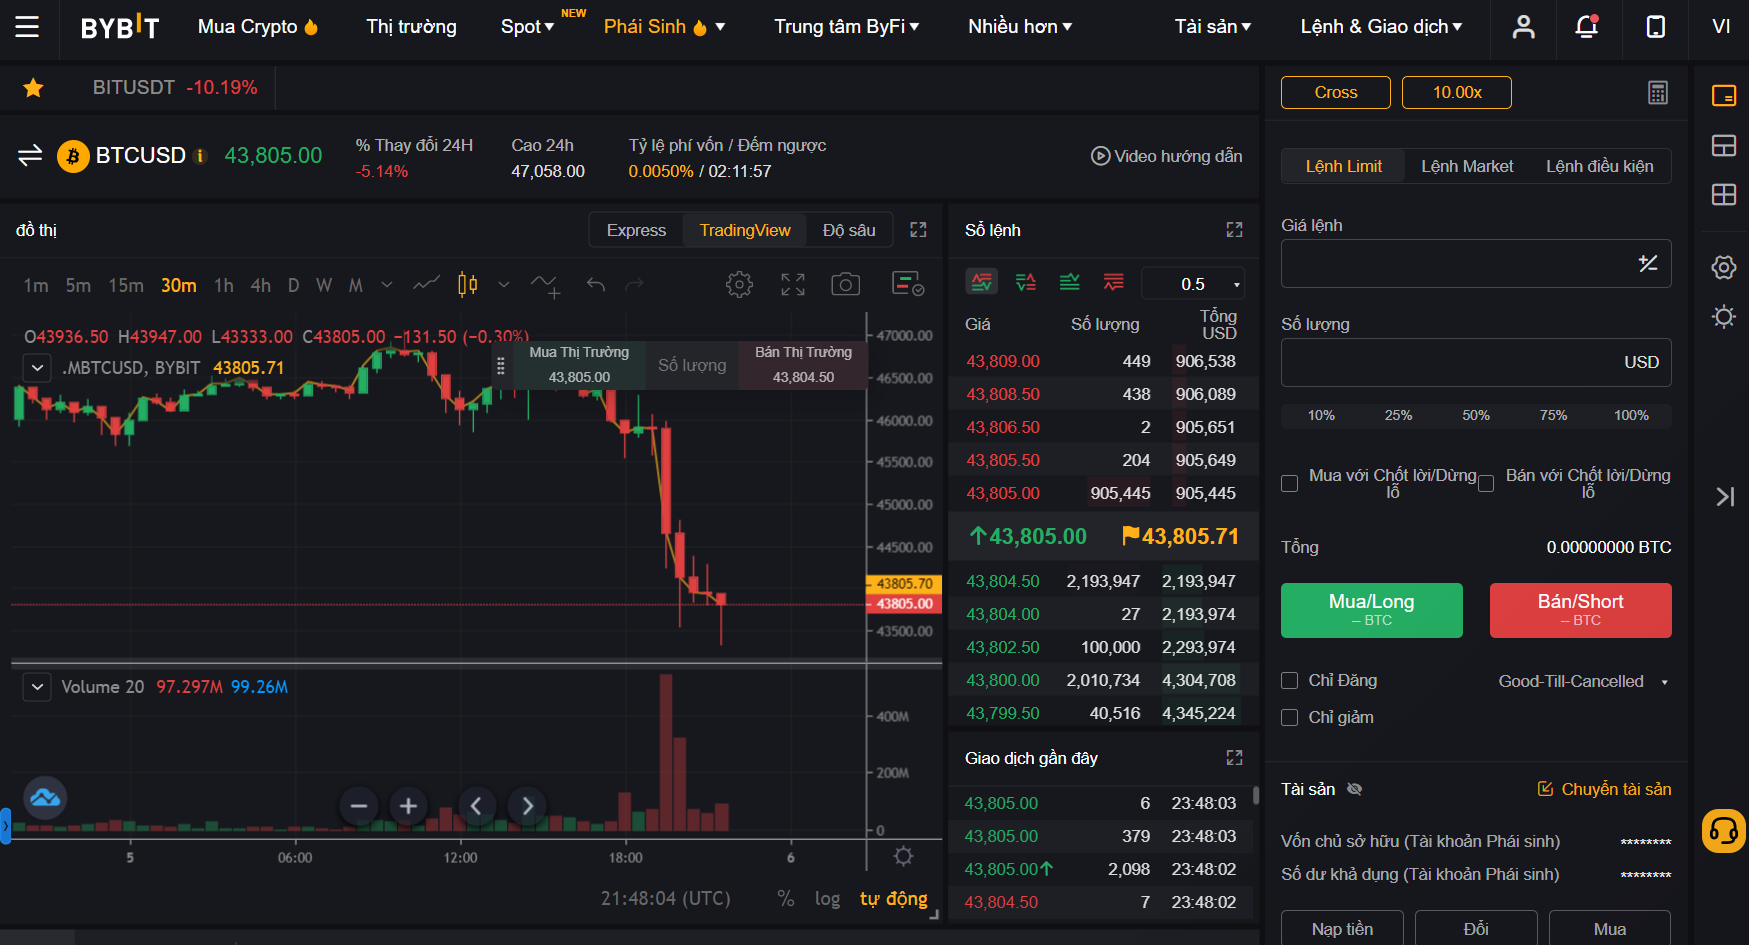Open the user account profile icon
Screen dimensions: 1749x945
(1523, 27)
